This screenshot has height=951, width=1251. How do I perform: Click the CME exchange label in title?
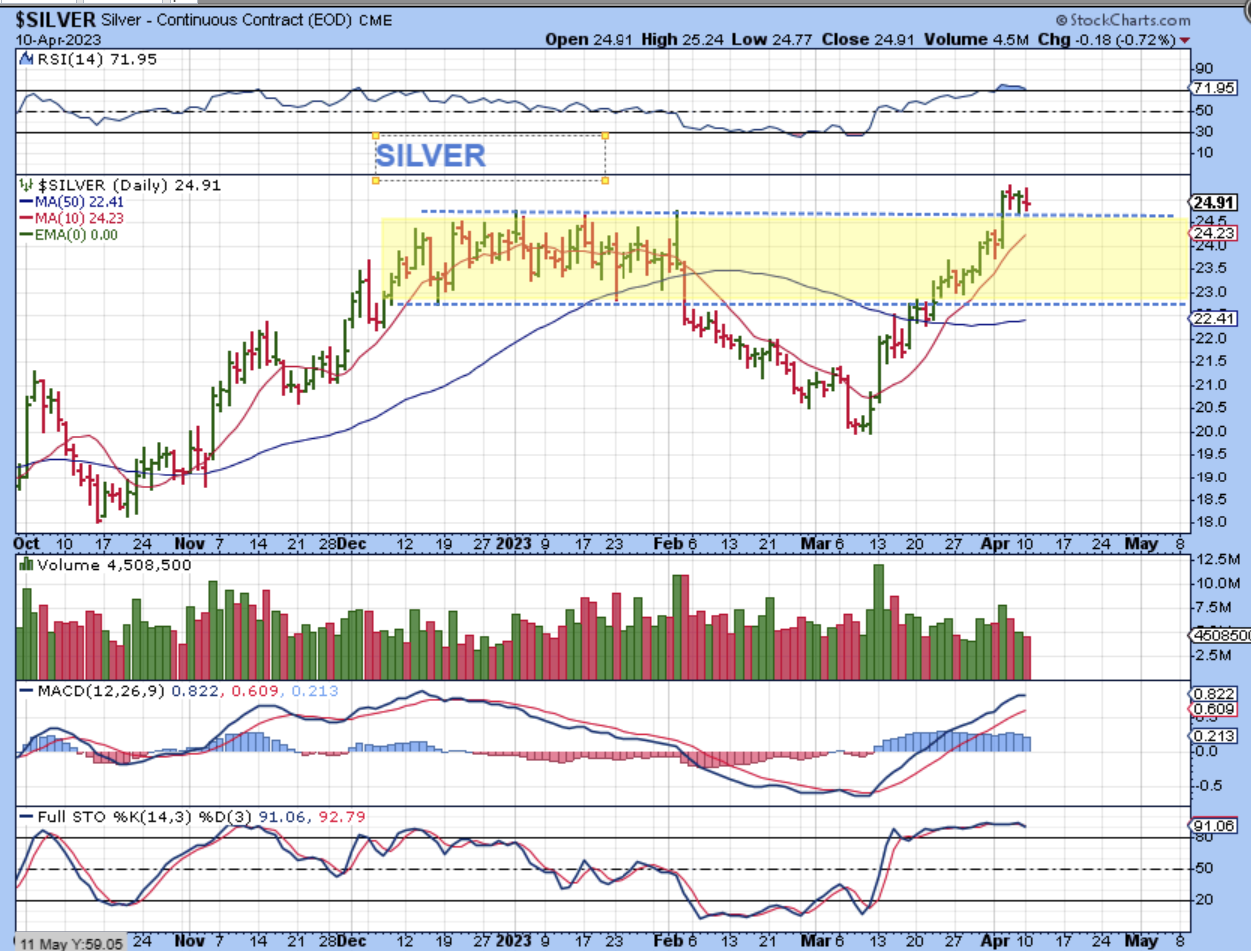pyautogui.click(x=374, y=20)
